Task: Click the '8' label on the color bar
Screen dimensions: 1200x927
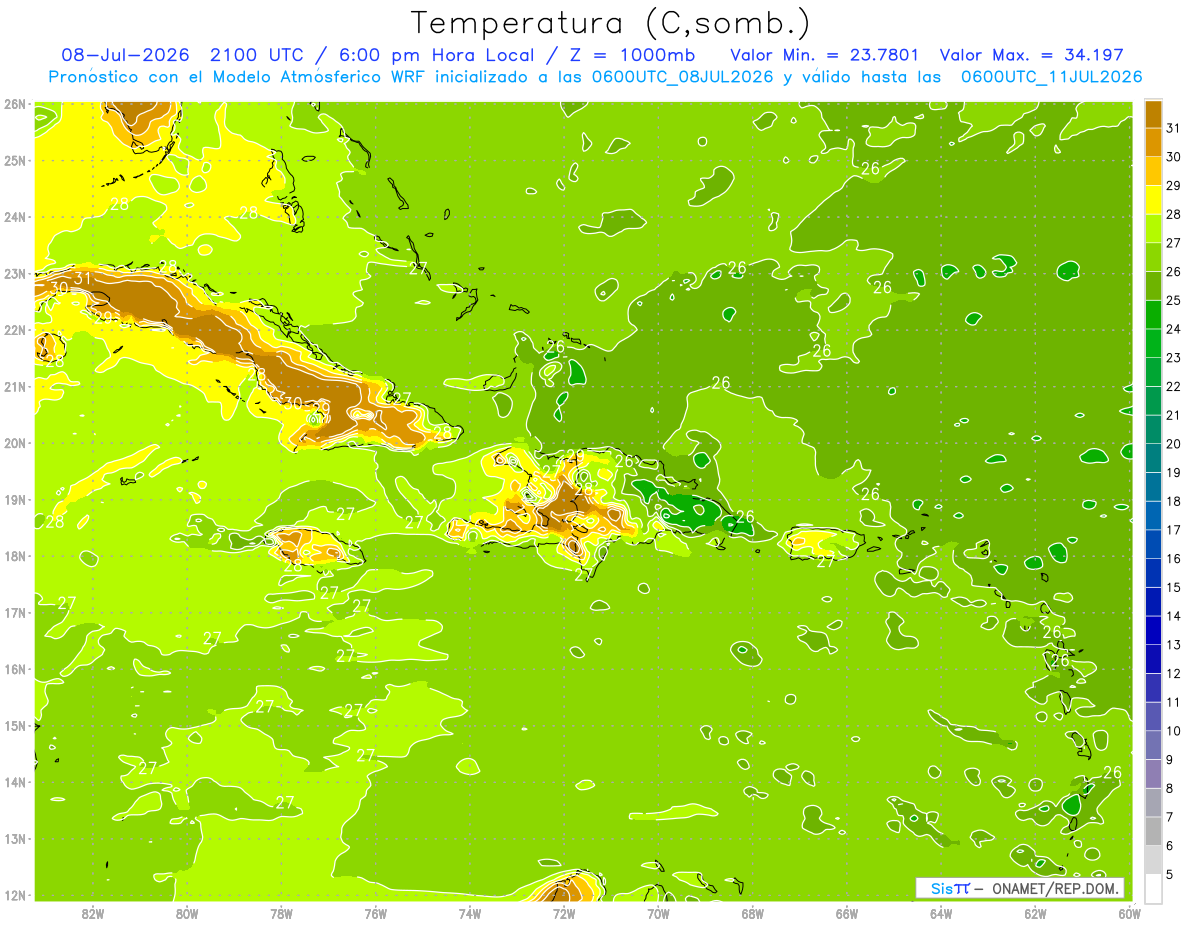Action: click(x=1170, y=788)
